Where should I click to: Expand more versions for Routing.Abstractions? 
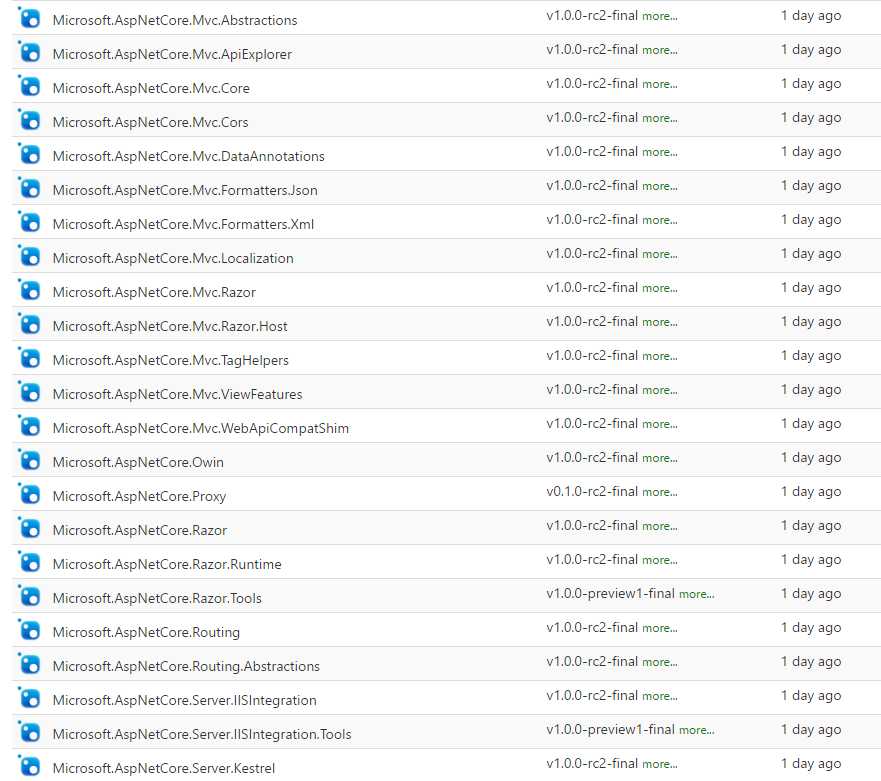click(660, 662)
